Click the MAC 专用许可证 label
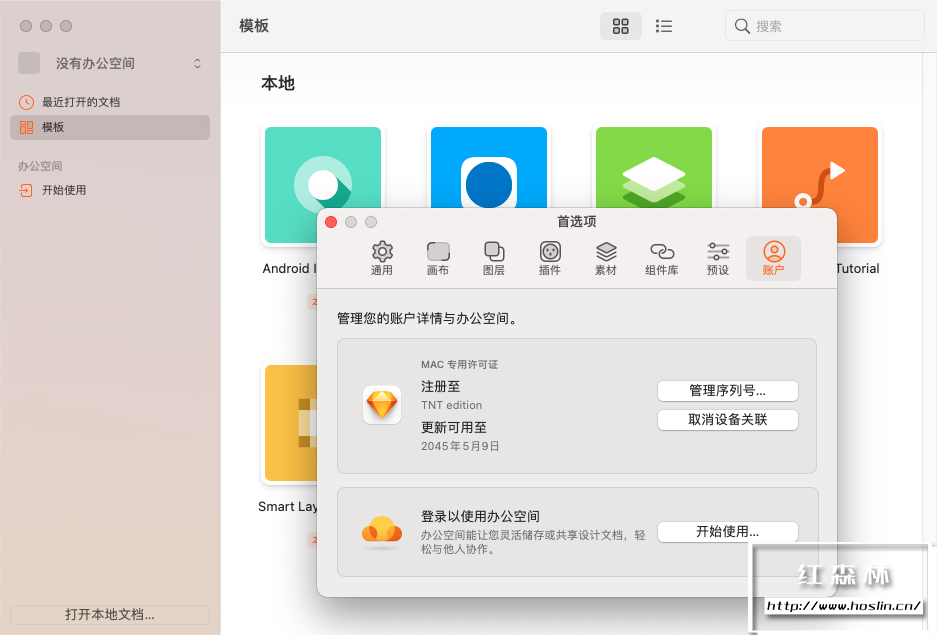Viewport: 937px width, 635px height. click(460, 364)
